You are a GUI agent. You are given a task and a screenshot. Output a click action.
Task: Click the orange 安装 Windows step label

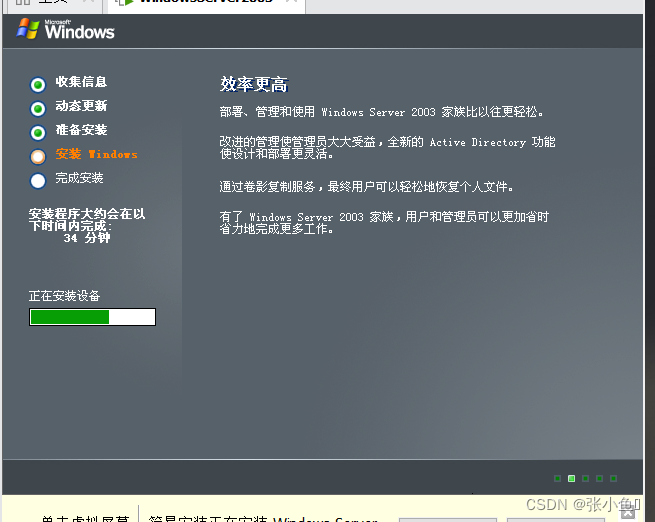pyautogui.click(x=96, y=154)
